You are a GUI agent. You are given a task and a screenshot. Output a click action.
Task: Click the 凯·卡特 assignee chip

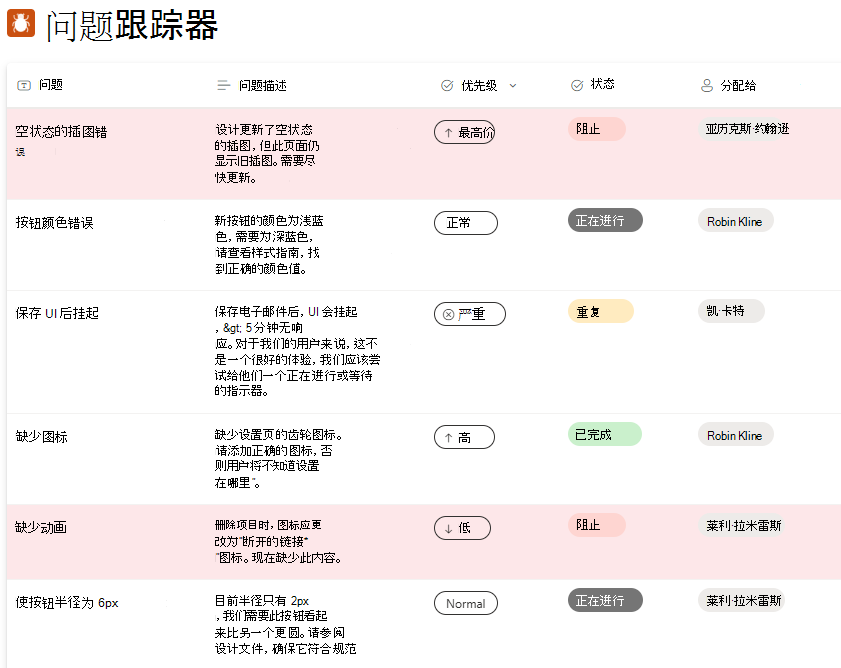pyautogui.click(x=731, y=311)
